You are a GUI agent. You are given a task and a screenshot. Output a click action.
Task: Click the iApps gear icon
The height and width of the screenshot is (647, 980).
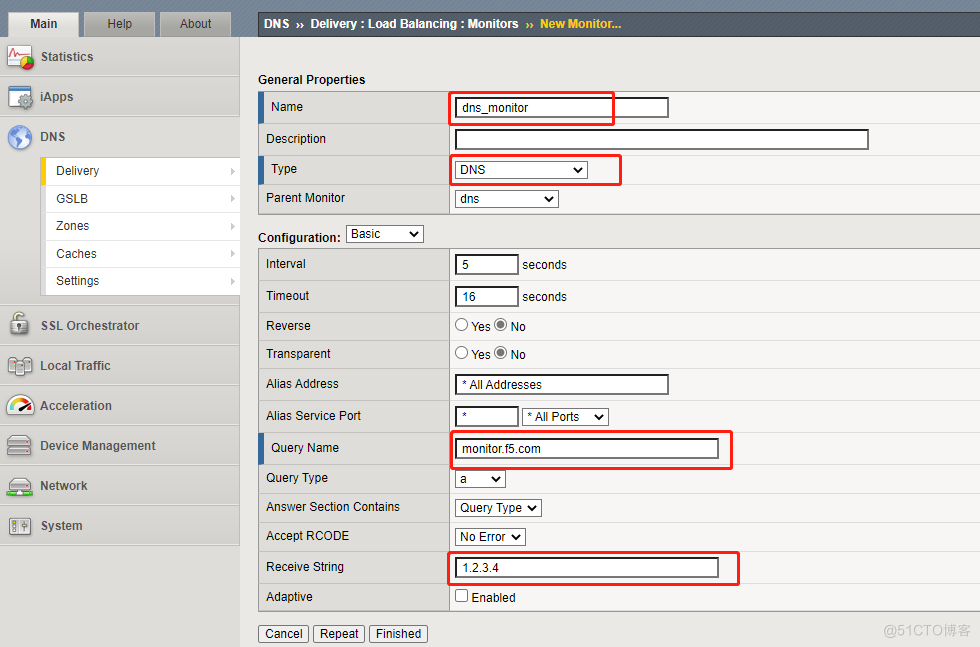(x=20, y=97)
